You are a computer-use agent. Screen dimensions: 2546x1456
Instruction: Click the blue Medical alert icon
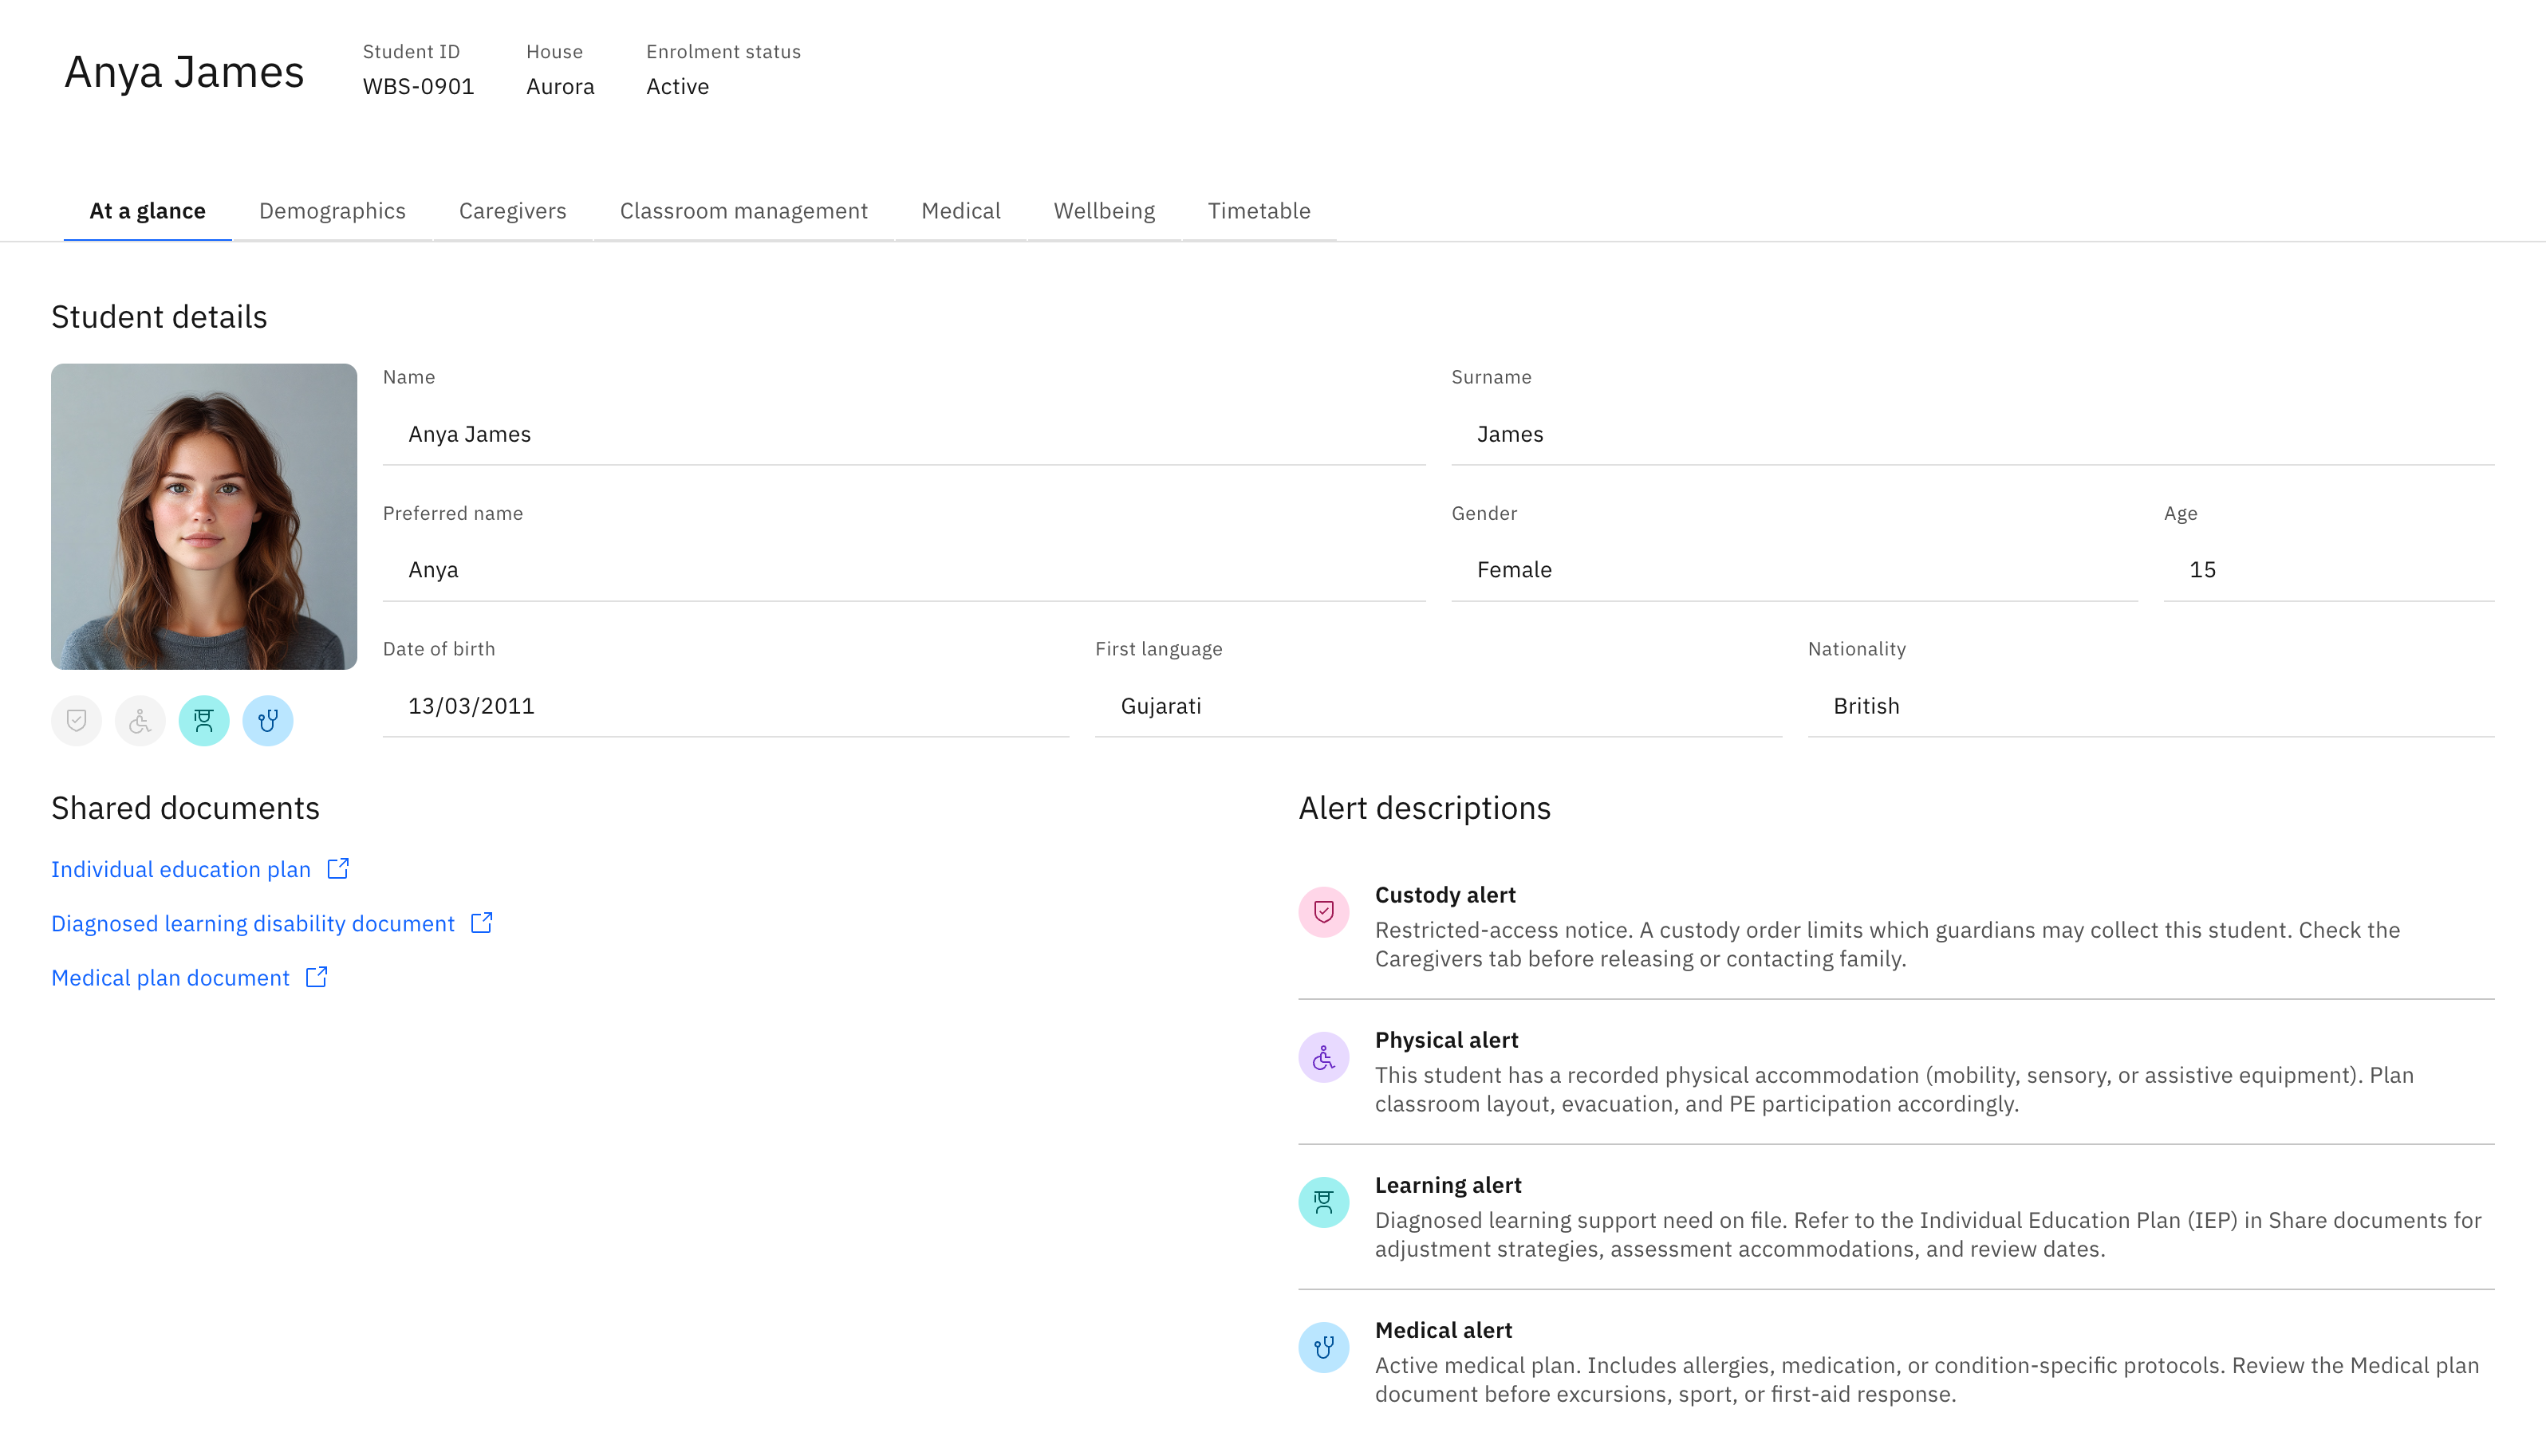(1323, 1346)
